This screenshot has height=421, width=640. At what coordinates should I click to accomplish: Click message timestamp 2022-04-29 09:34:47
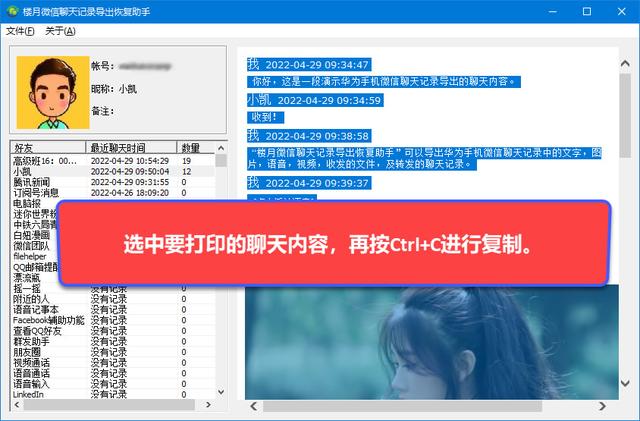317,65
